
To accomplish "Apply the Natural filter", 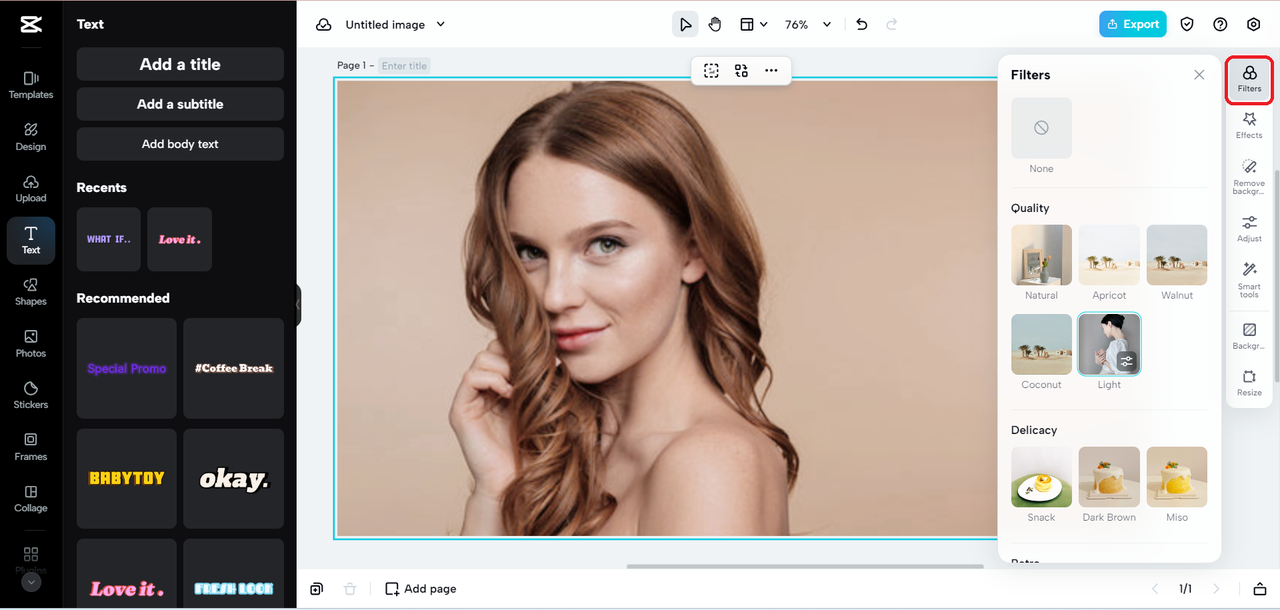I will (1041, 255).
